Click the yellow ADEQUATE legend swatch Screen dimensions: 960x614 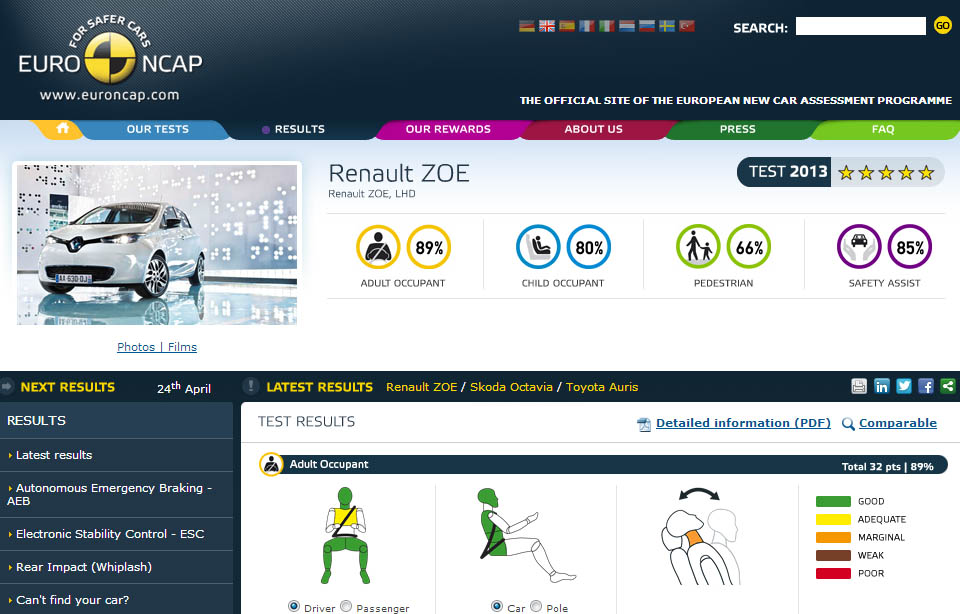point(833,519)
